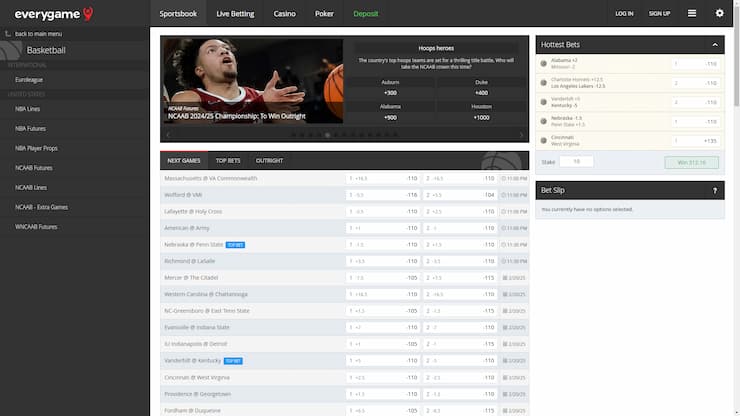Go back to main menu
Image resolution: width=740 pixels, height=416 pixels.
coord(38,34)
